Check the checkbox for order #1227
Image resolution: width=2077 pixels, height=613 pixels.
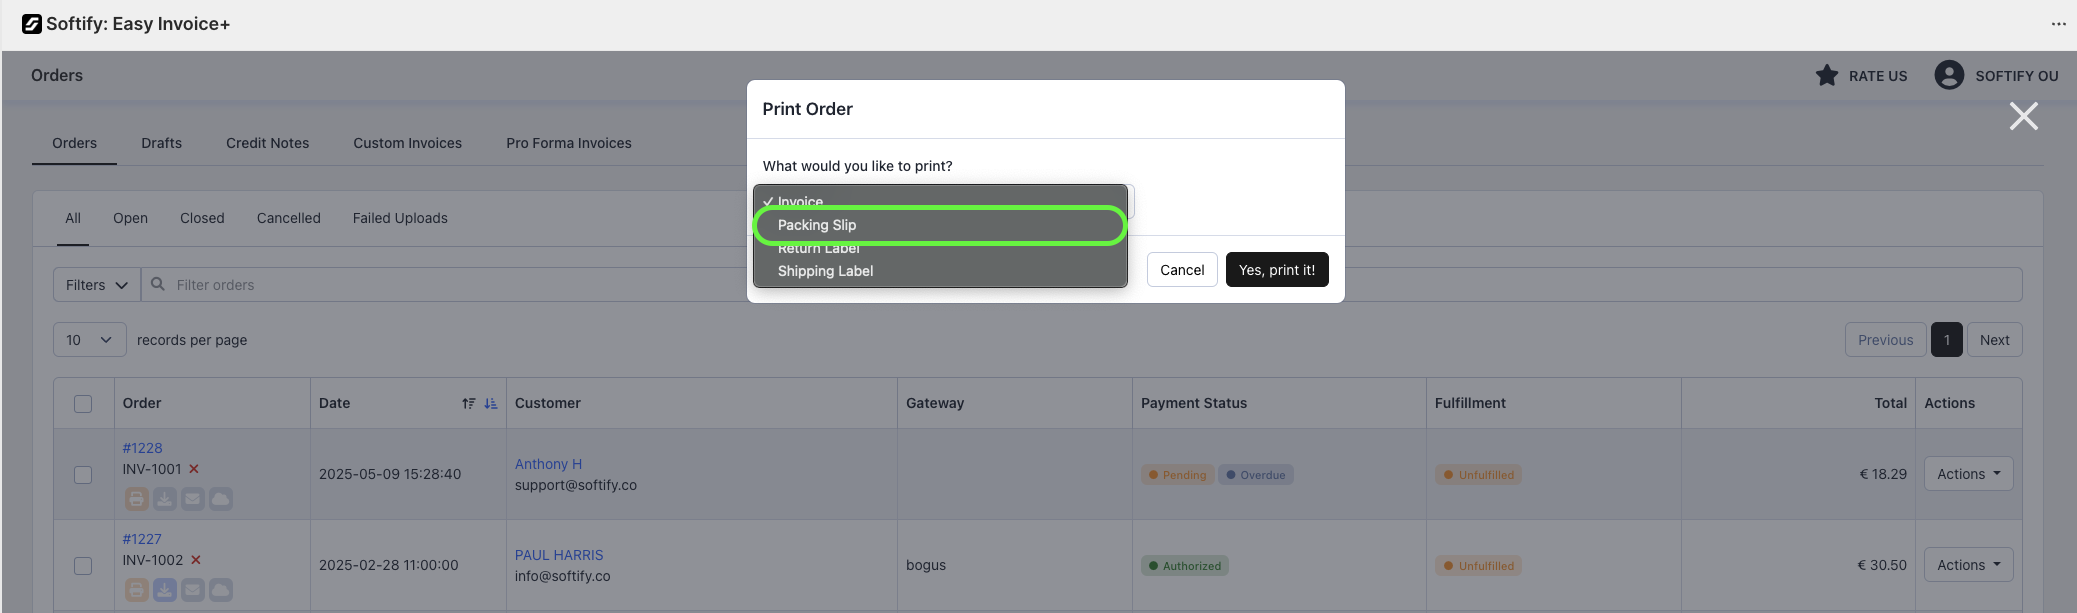tap(83, 566)
